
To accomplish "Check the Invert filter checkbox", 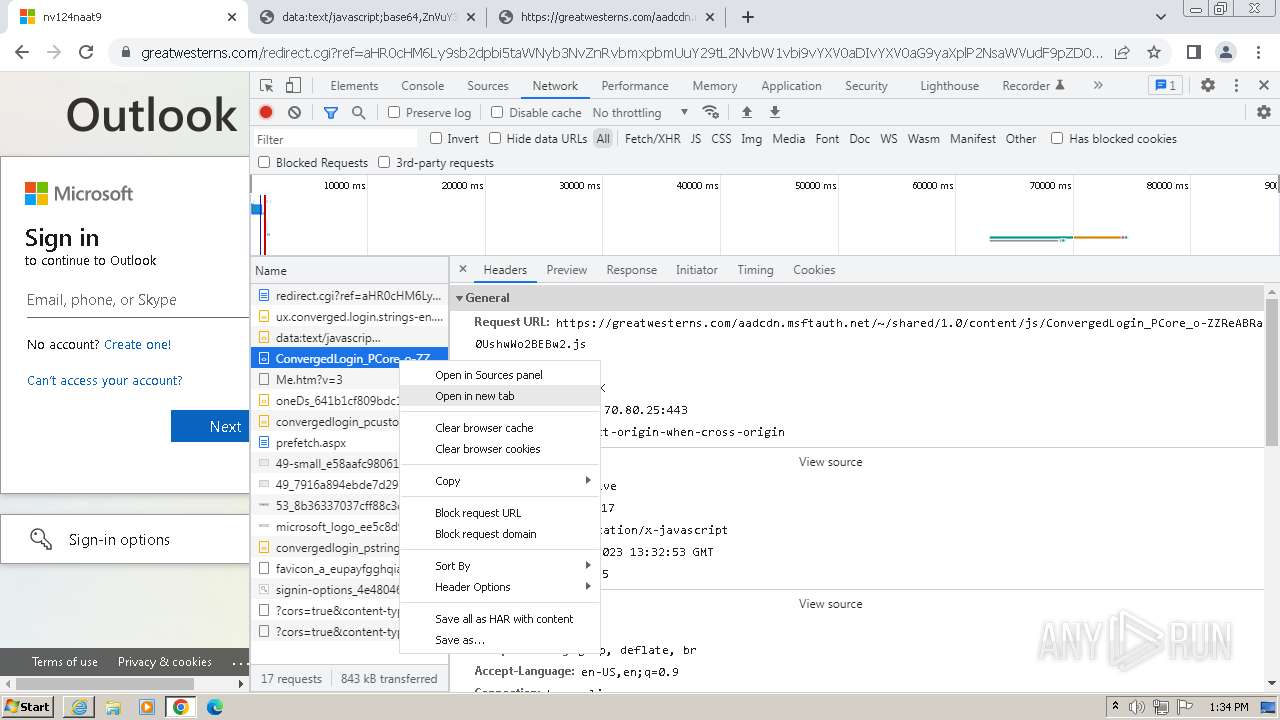I will click(x=436, y=139).
